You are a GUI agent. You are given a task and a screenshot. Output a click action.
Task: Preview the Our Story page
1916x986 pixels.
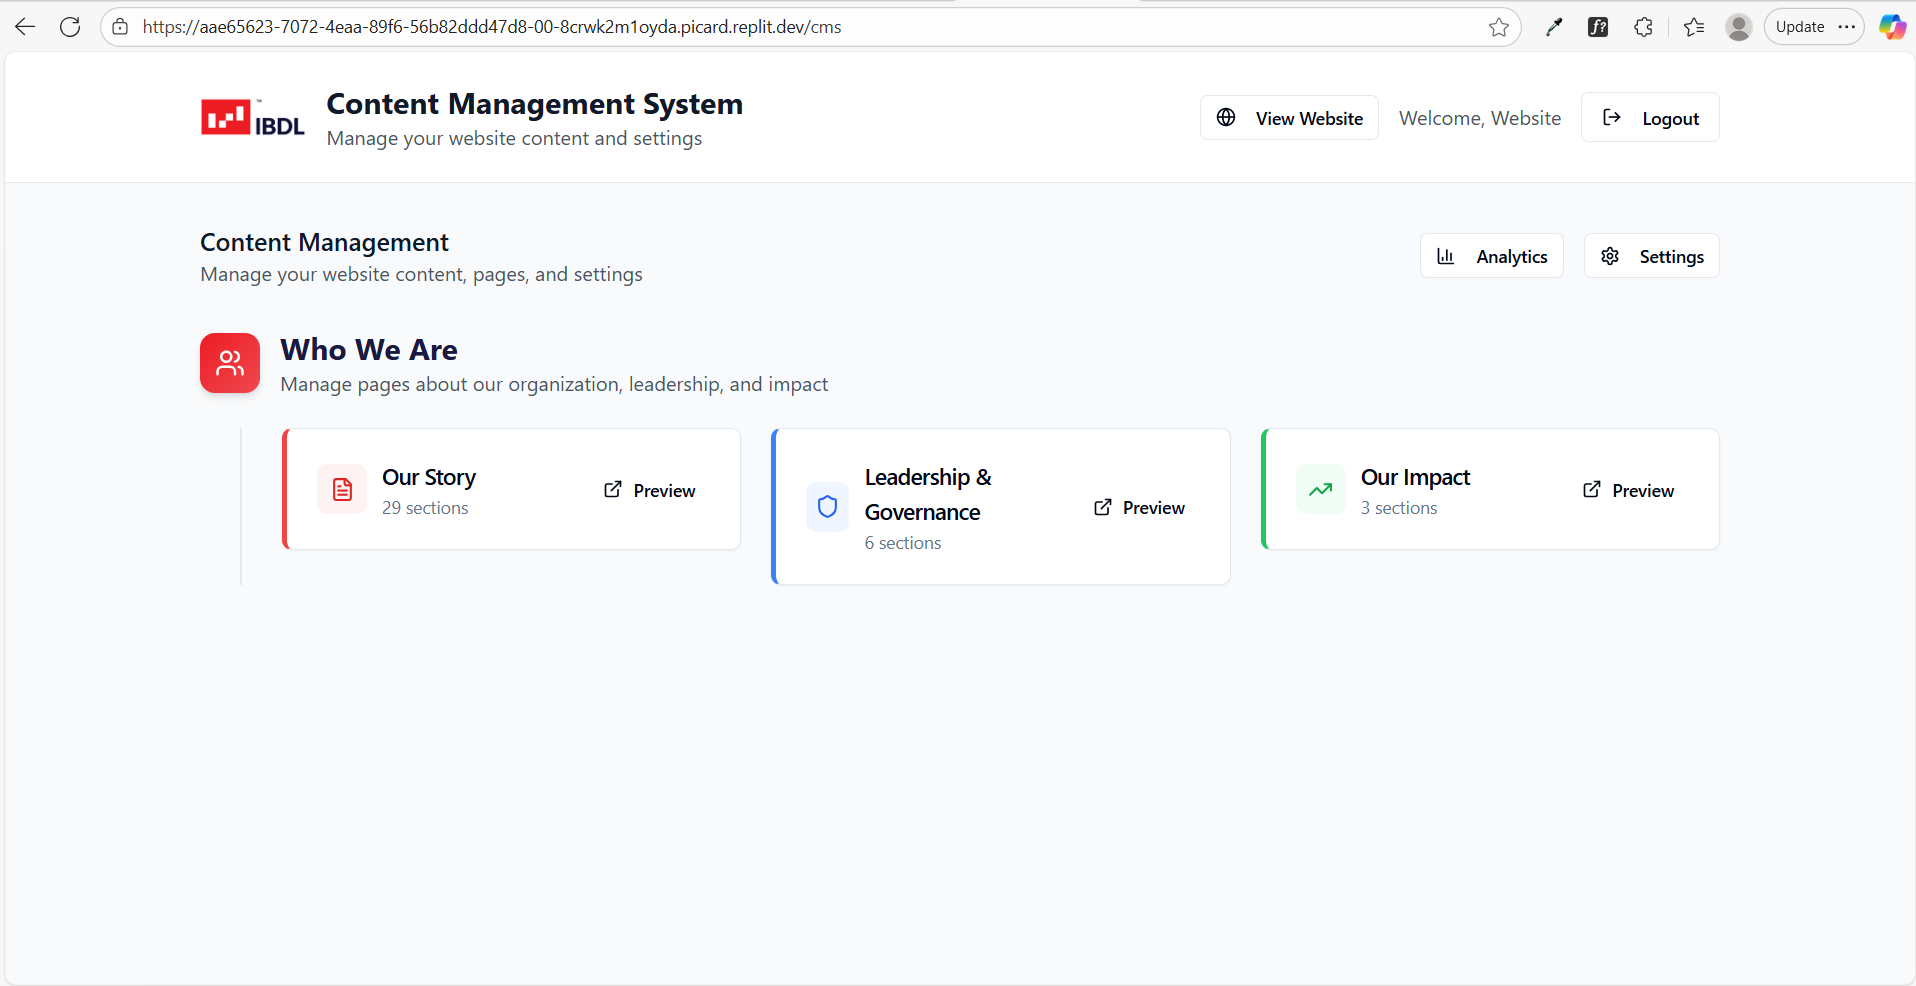(650, 490)
